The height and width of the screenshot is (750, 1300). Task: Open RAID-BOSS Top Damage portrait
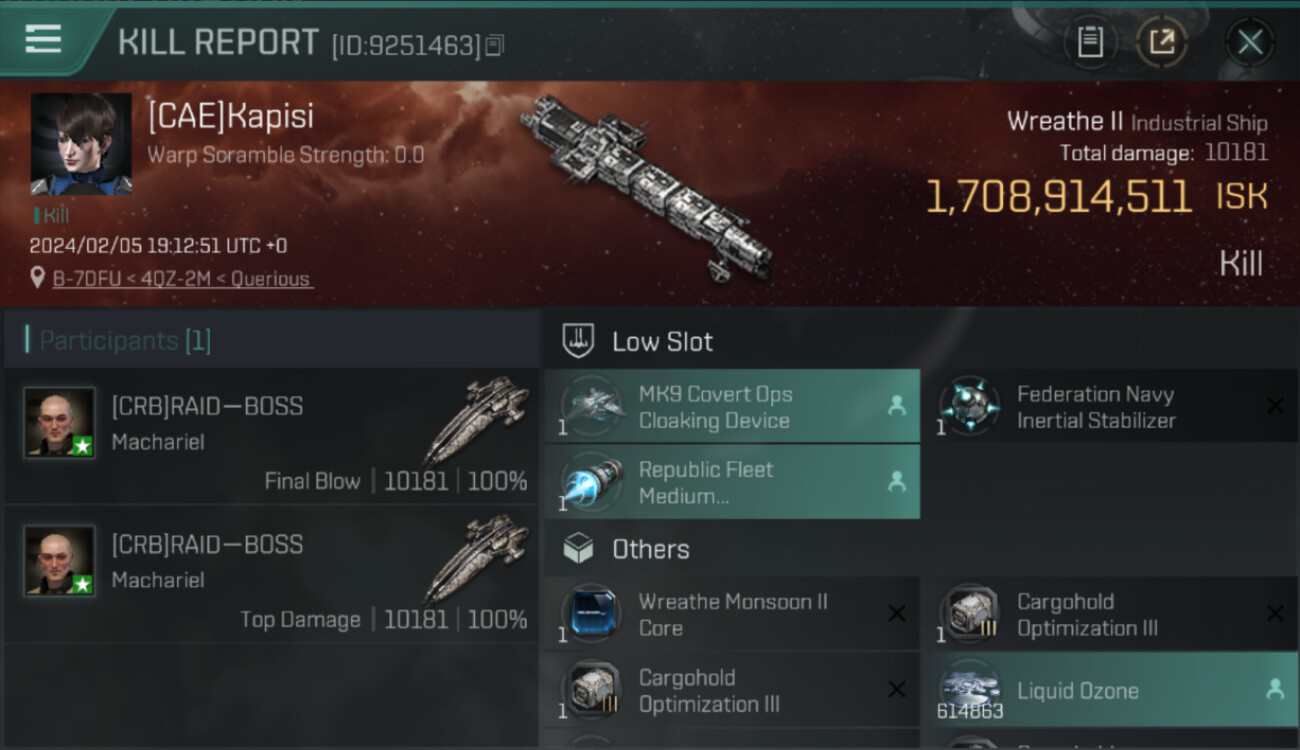(x=60, y=561)
